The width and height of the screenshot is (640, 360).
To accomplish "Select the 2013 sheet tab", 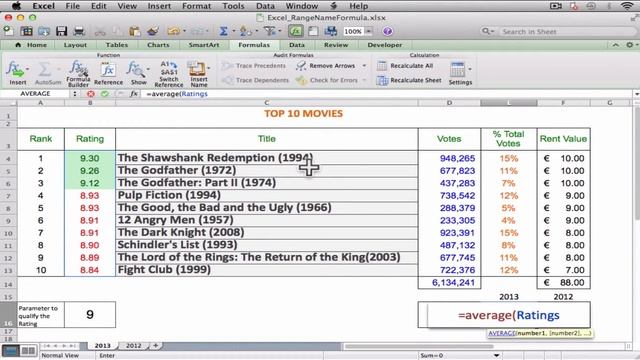I will click(102, 346).
